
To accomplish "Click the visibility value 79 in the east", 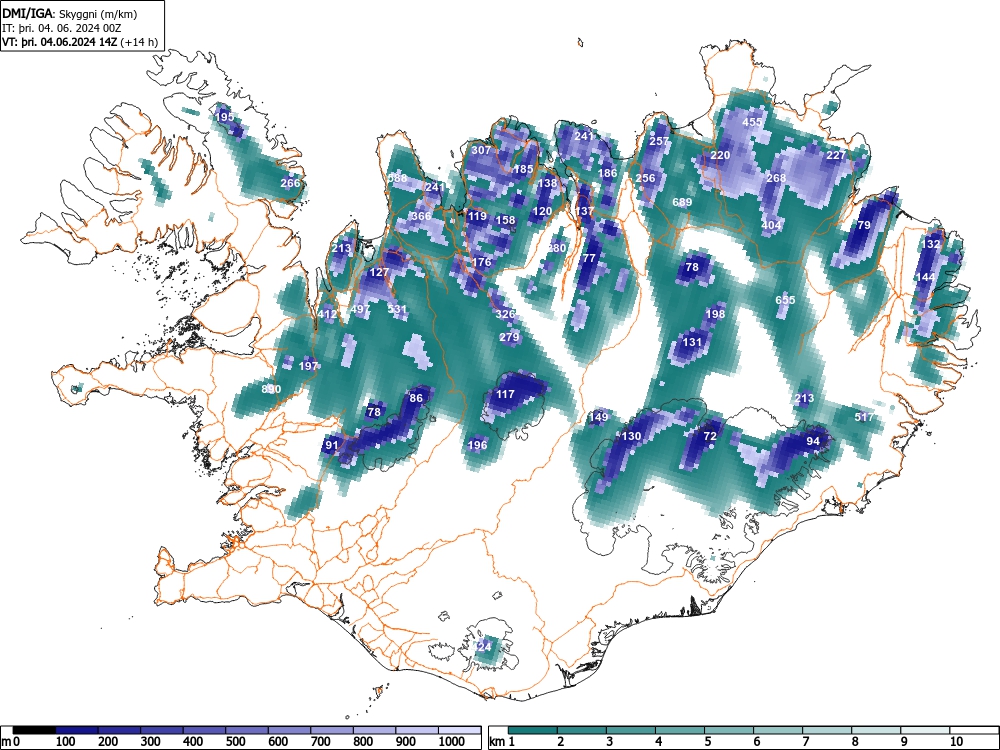I will pos(864,225).
